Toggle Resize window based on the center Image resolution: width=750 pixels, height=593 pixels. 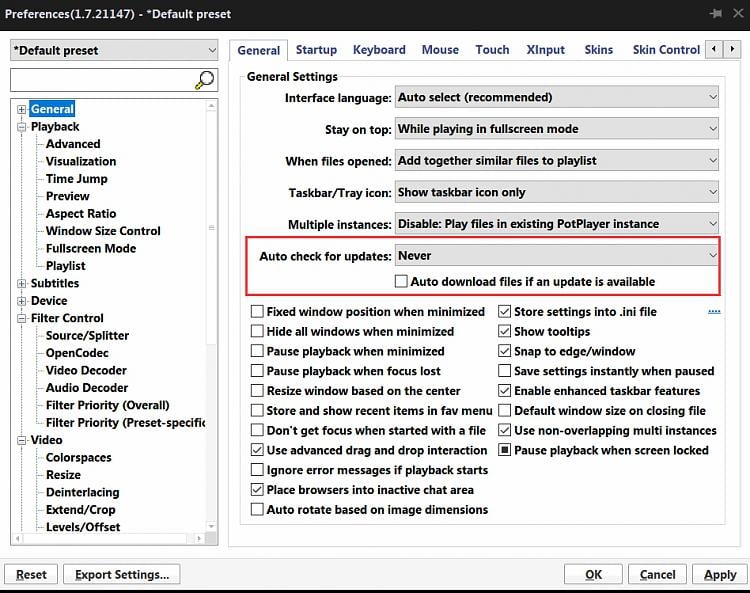point(257,391)
